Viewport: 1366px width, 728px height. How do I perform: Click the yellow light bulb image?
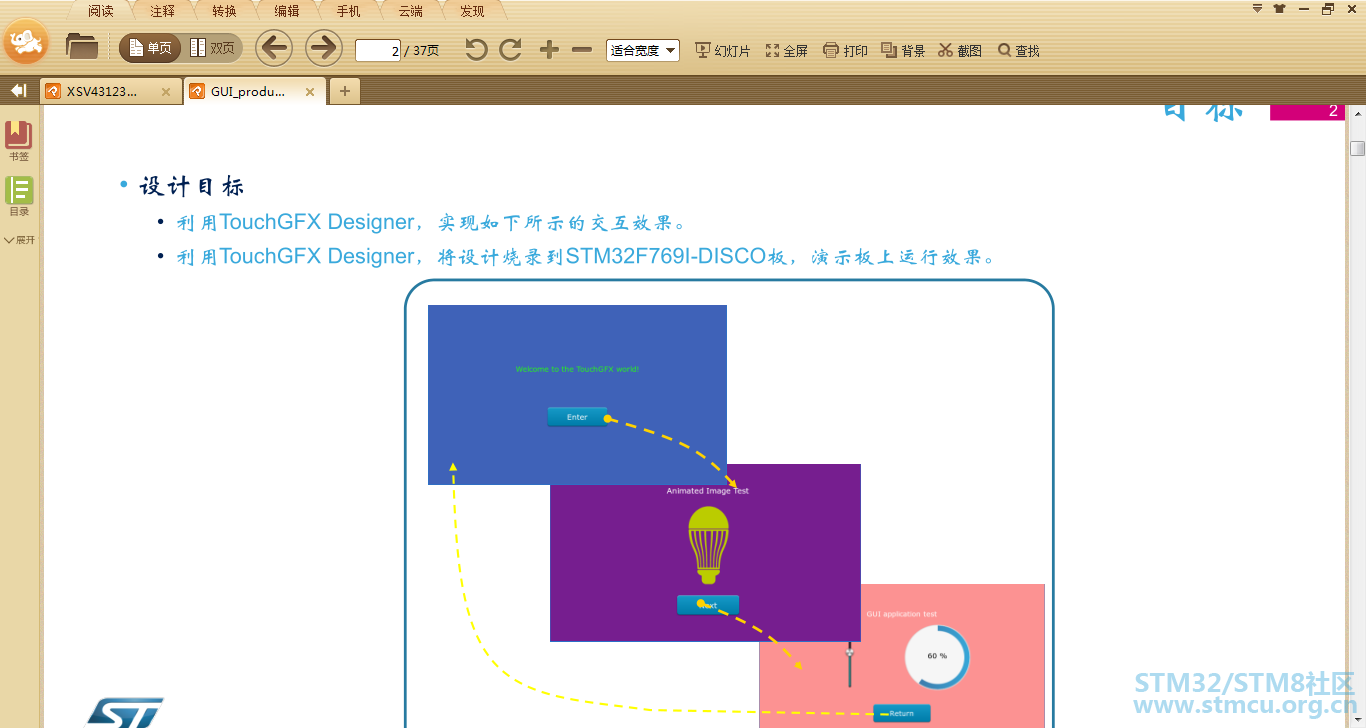click(709, 545)
